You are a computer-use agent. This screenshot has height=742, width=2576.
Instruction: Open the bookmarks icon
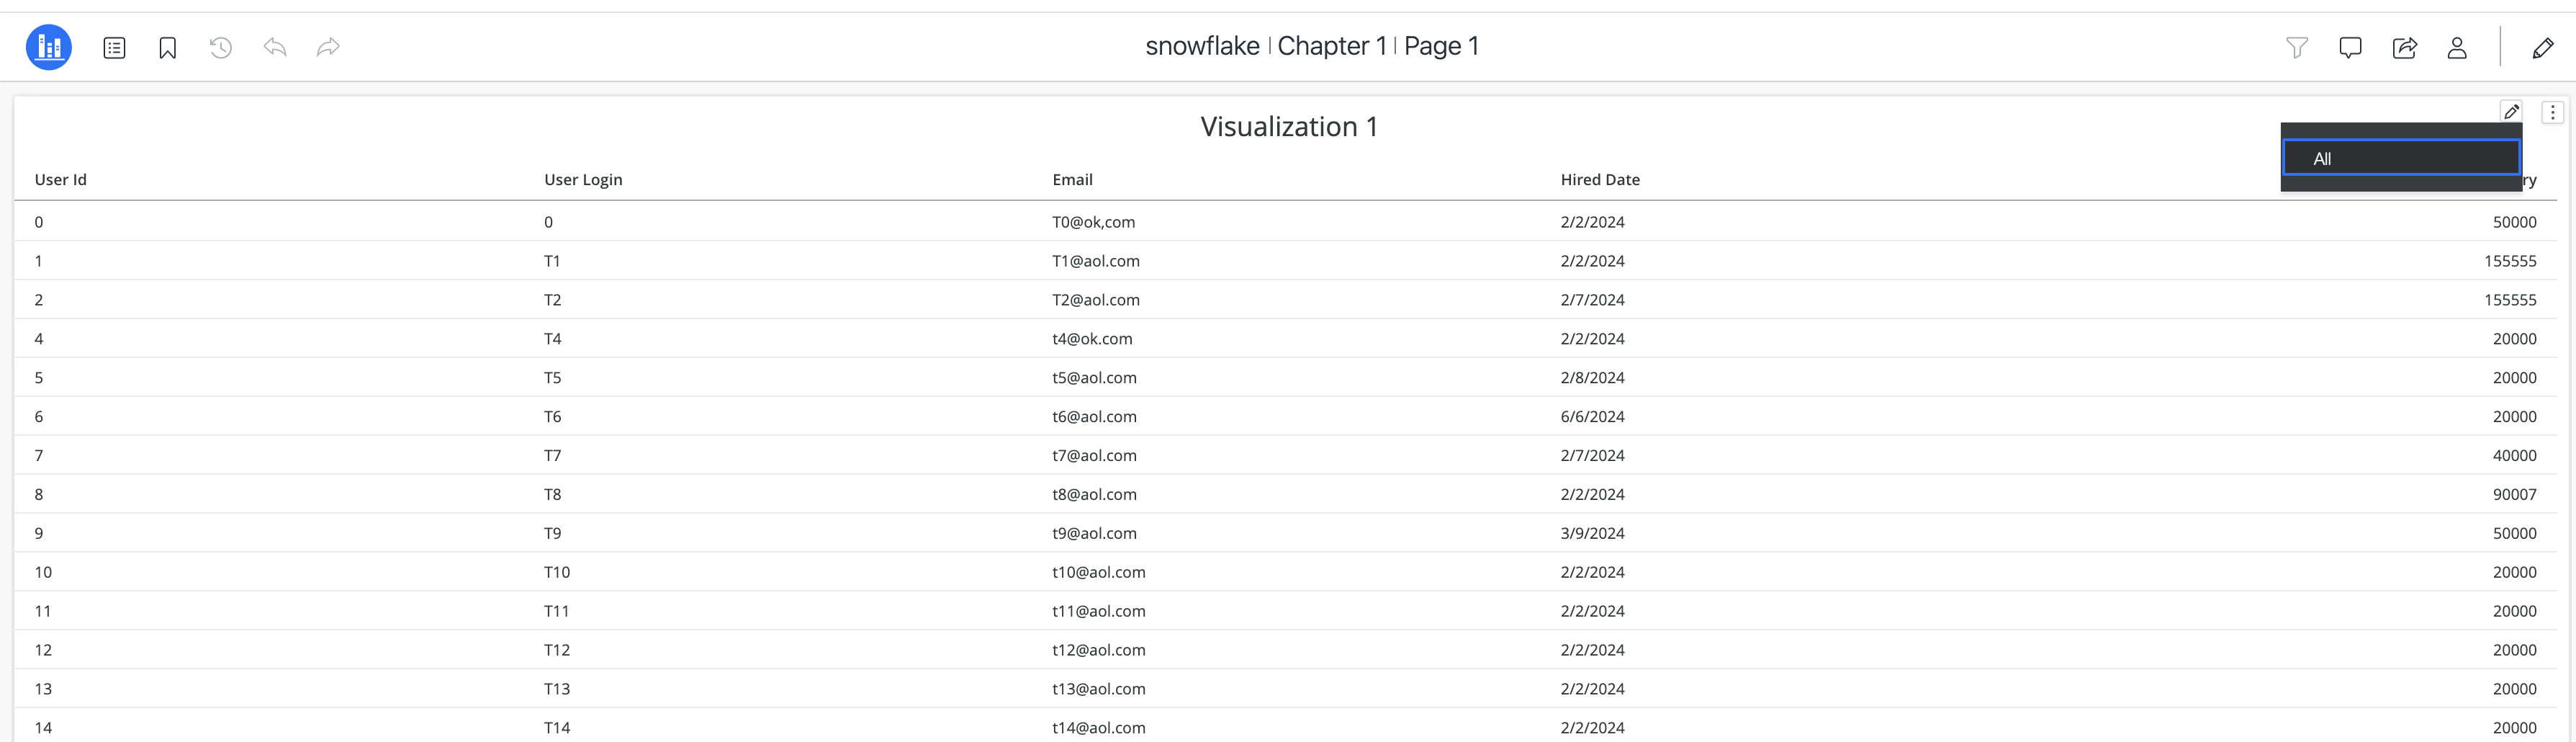(168, 47)
